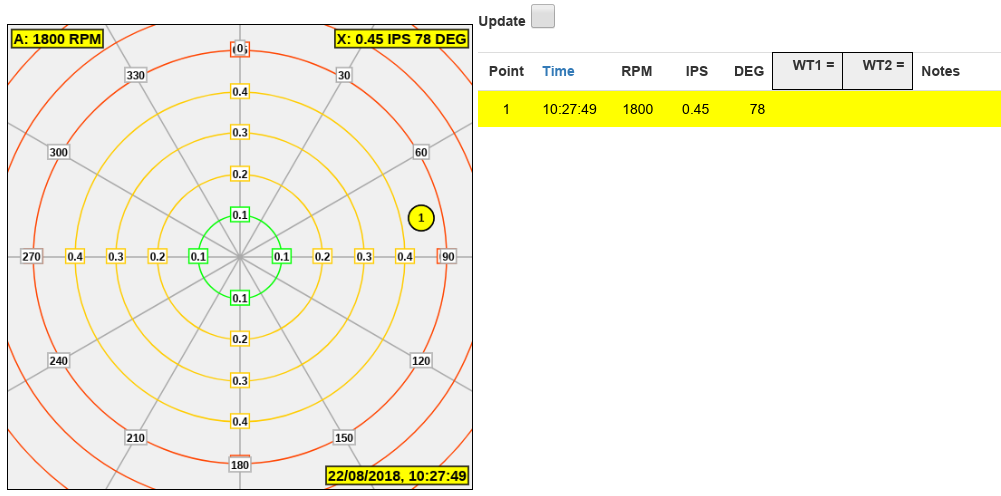Click the DEG column header
This screenshot has height=496, width=1001.
(x=748, y=72)
